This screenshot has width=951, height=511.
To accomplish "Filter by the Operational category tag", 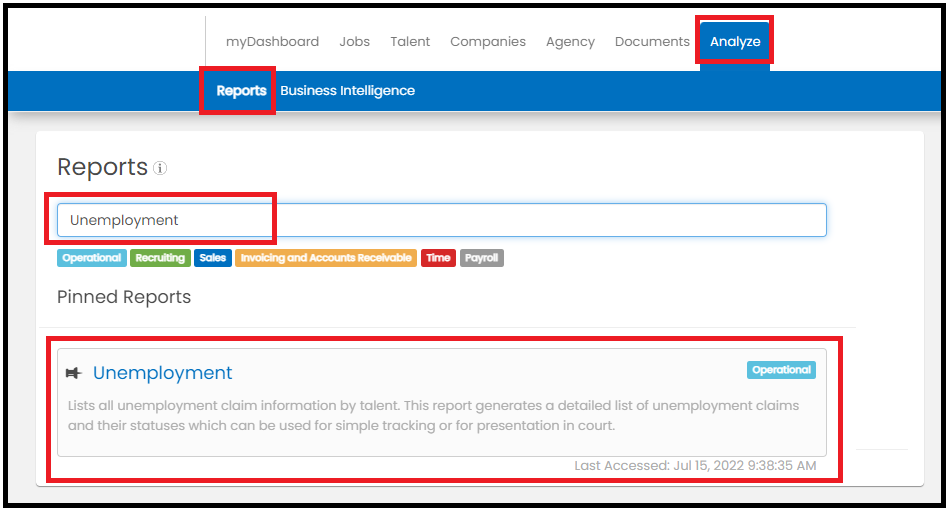I will [x=92, y=258].
